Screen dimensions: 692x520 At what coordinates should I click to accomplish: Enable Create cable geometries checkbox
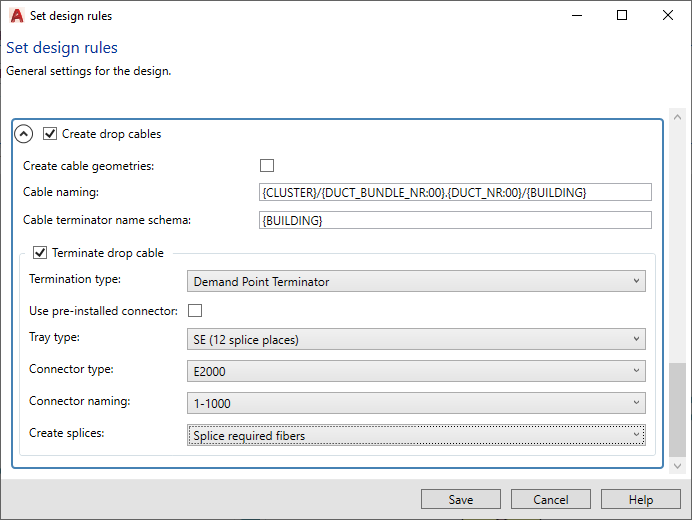click(x=267, y=166)
